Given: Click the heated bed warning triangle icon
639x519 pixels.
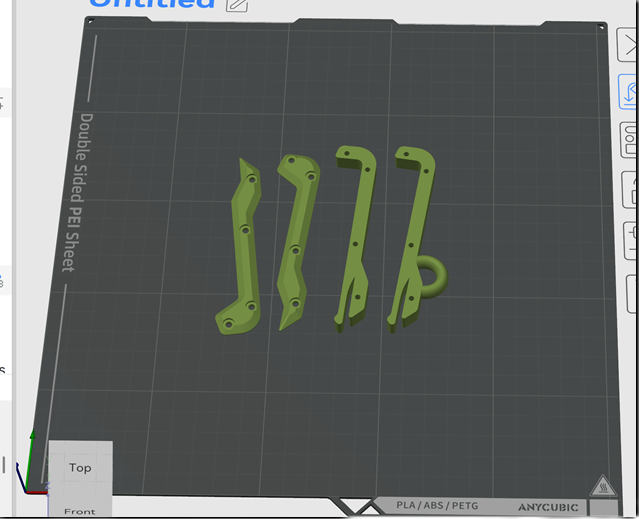Looking at the screenshot, I should (604, 486).
